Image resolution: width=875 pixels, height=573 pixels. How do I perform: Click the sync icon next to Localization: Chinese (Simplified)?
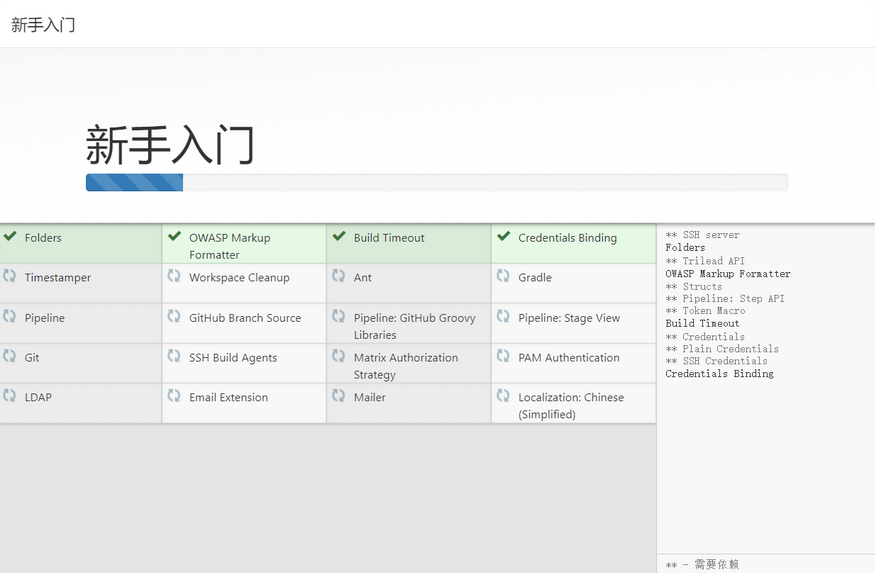point(503,396)
